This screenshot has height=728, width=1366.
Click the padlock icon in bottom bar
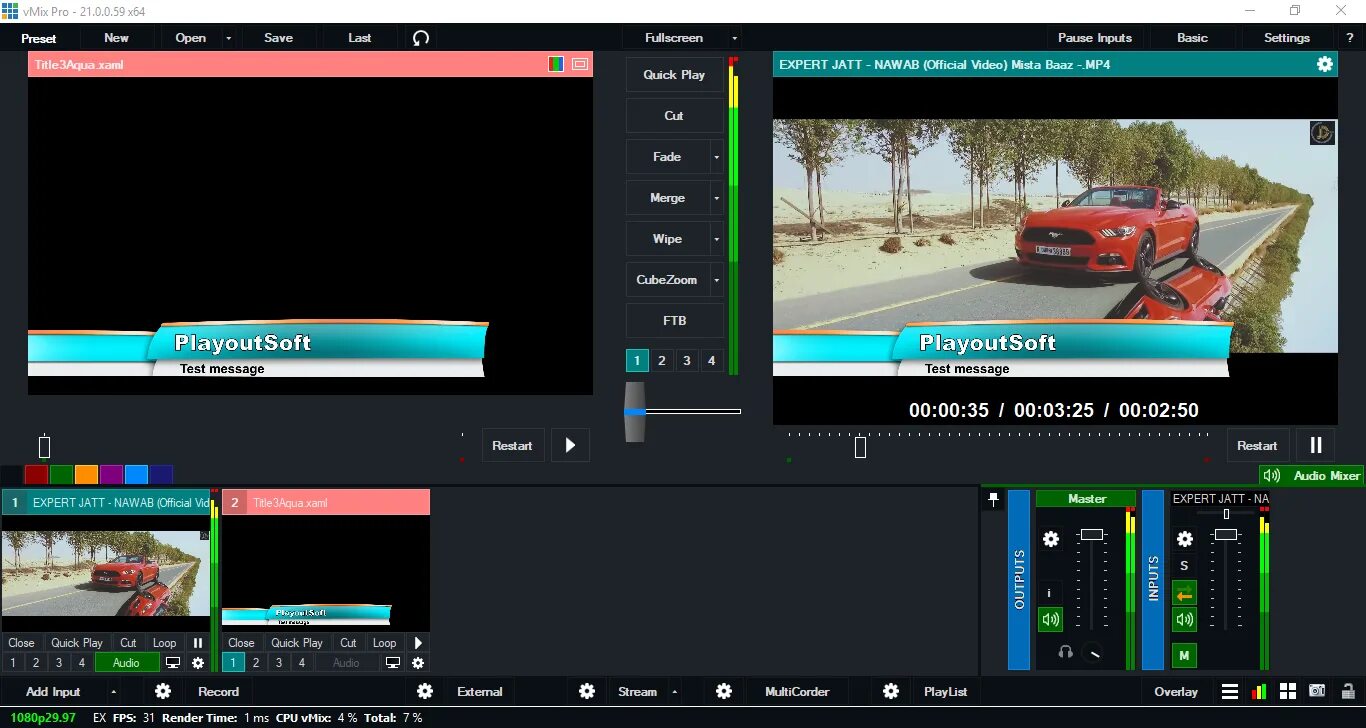(1346, 691)
